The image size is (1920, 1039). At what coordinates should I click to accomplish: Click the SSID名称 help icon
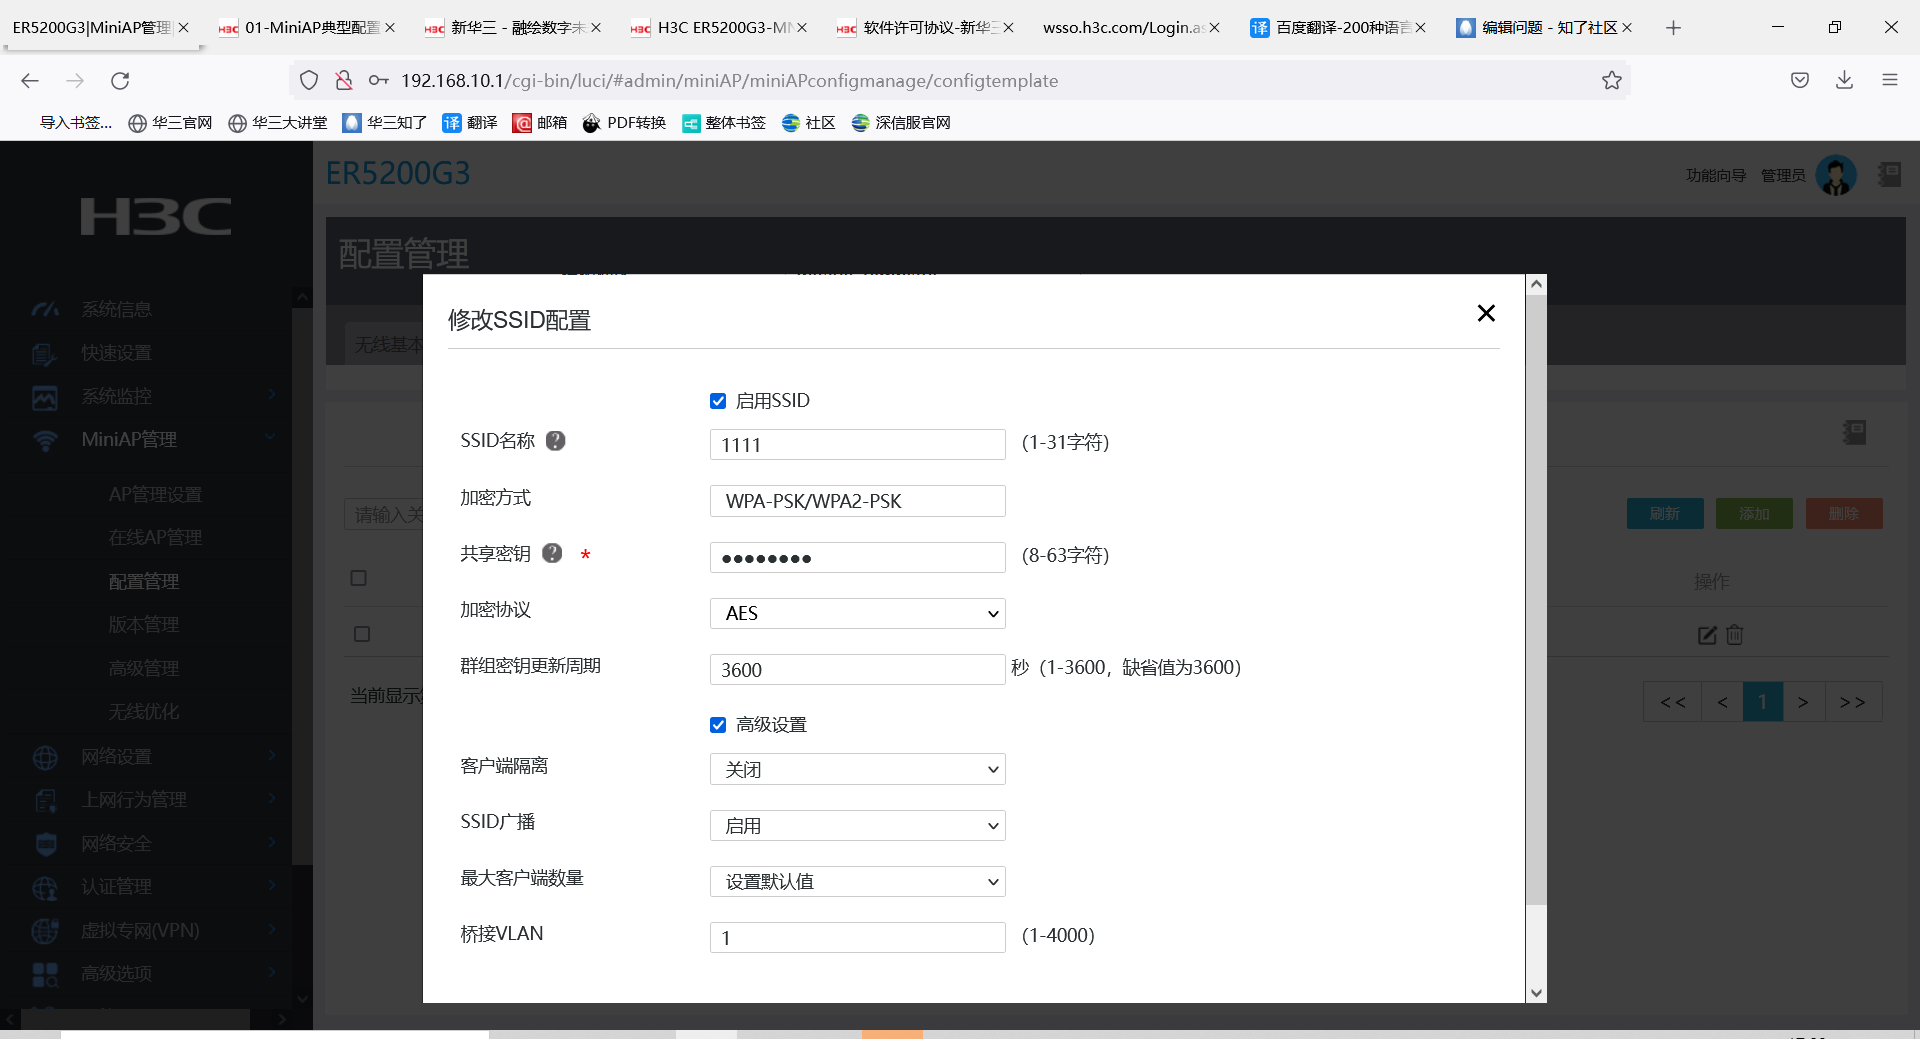[x=556, y=441]
